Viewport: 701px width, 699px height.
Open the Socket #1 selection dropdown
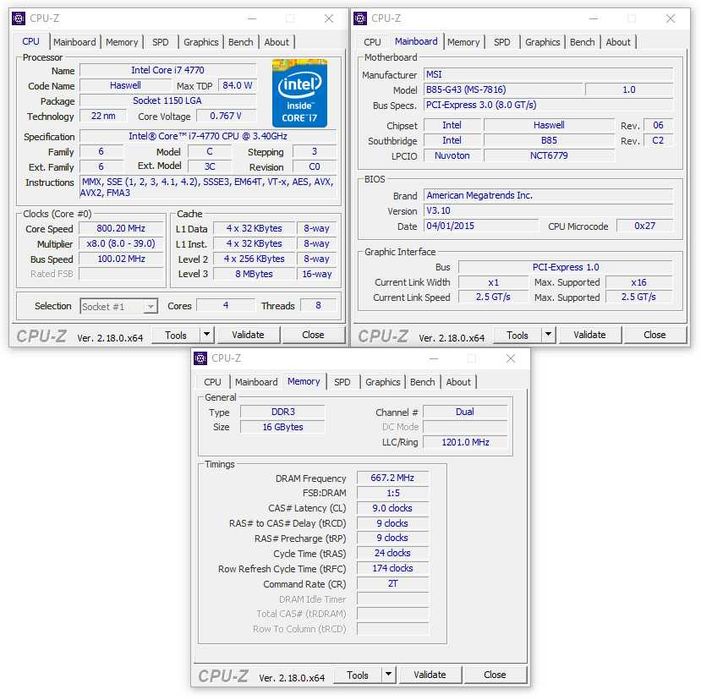click(x=118, y=306)
